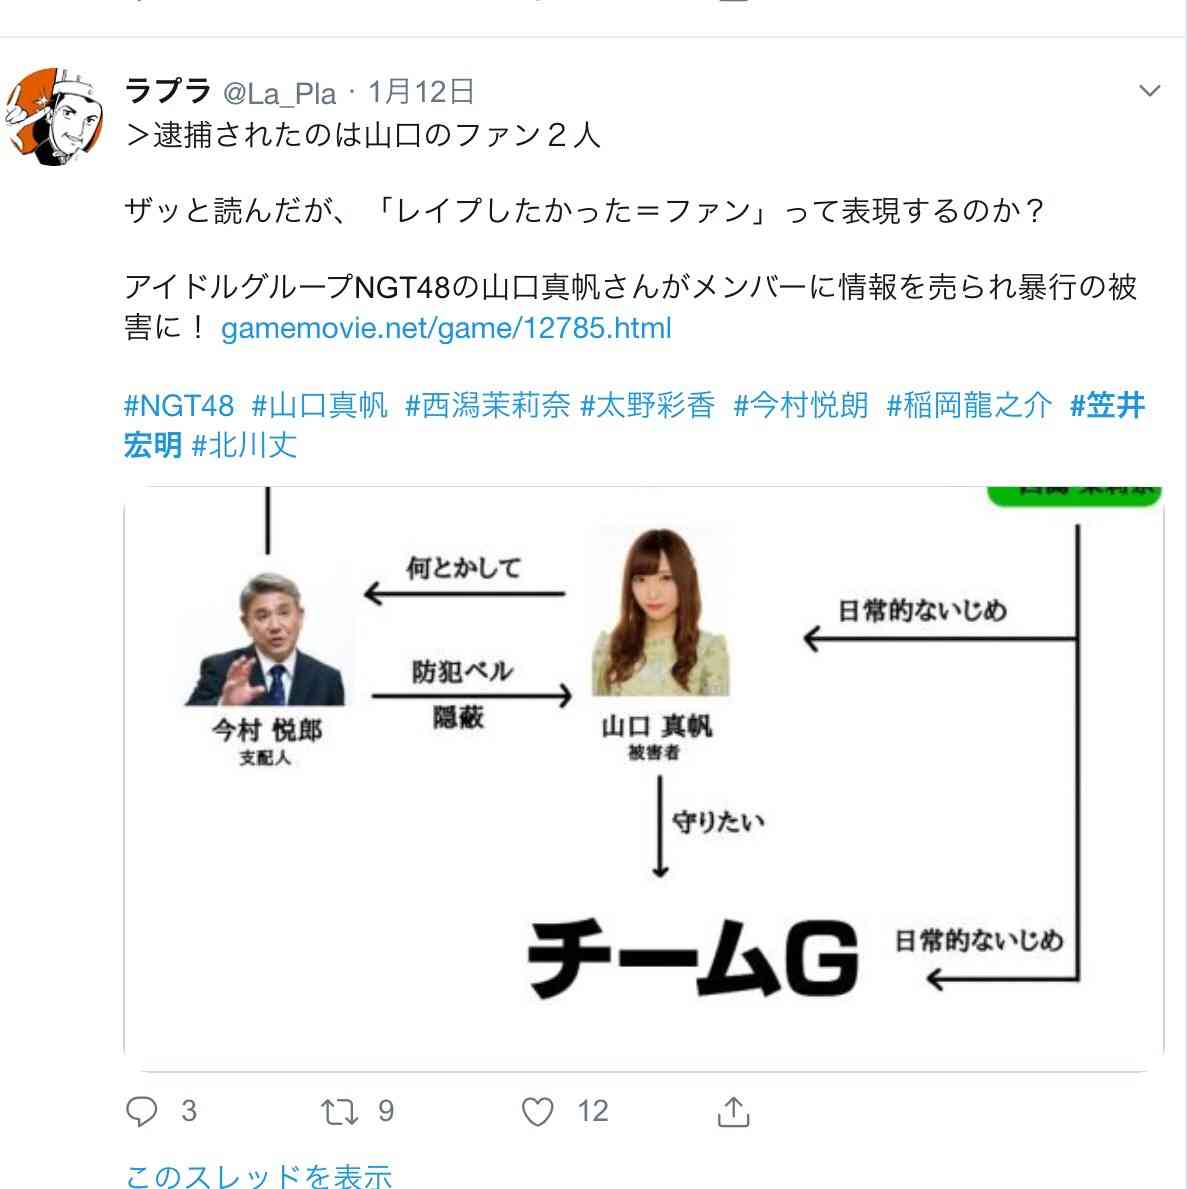Open ラプラ's profile avatar

pos(54,116)
